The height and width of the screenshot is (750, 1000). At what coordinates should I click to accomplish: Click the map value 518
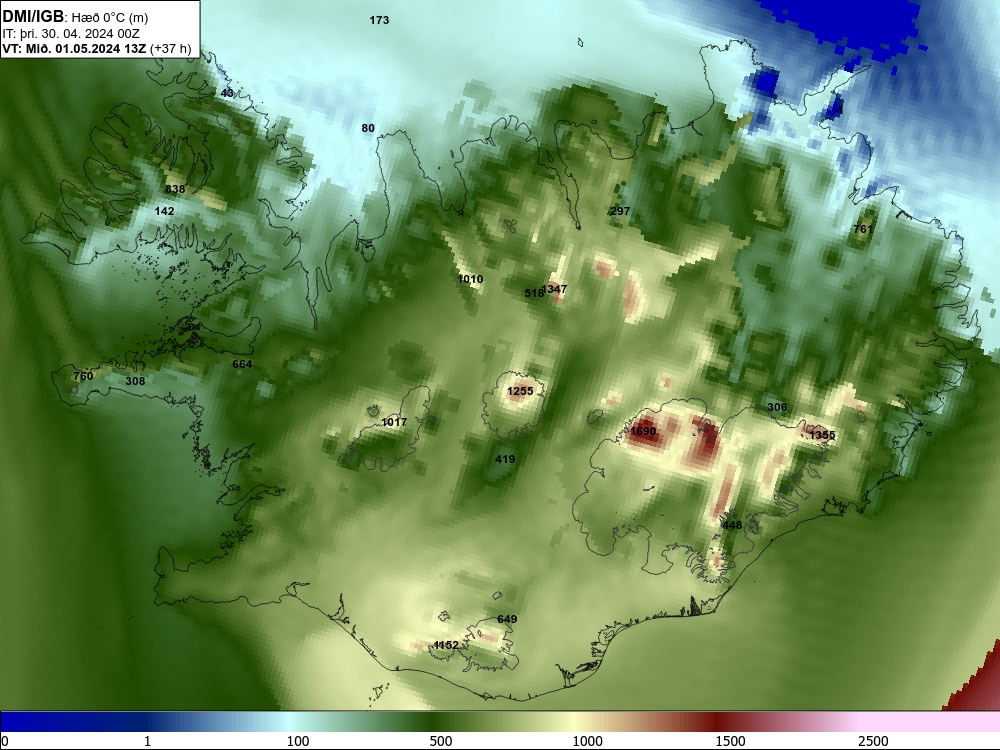pyautogui.click(x=534, y=293)
